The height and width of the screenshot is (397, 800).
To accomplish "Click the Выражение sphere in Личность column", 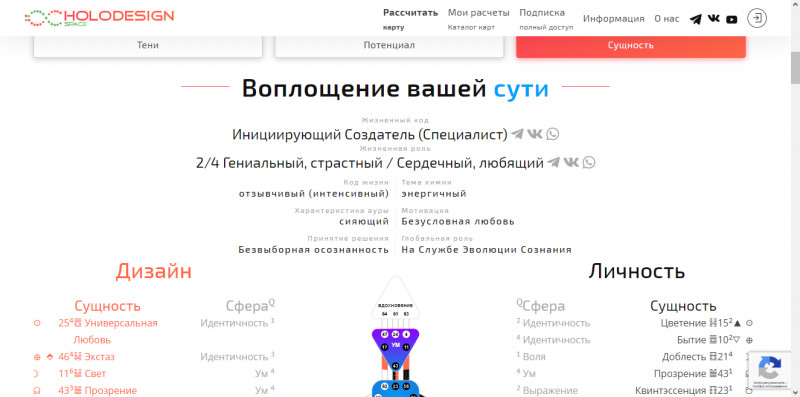I will (x=547, y=390).
